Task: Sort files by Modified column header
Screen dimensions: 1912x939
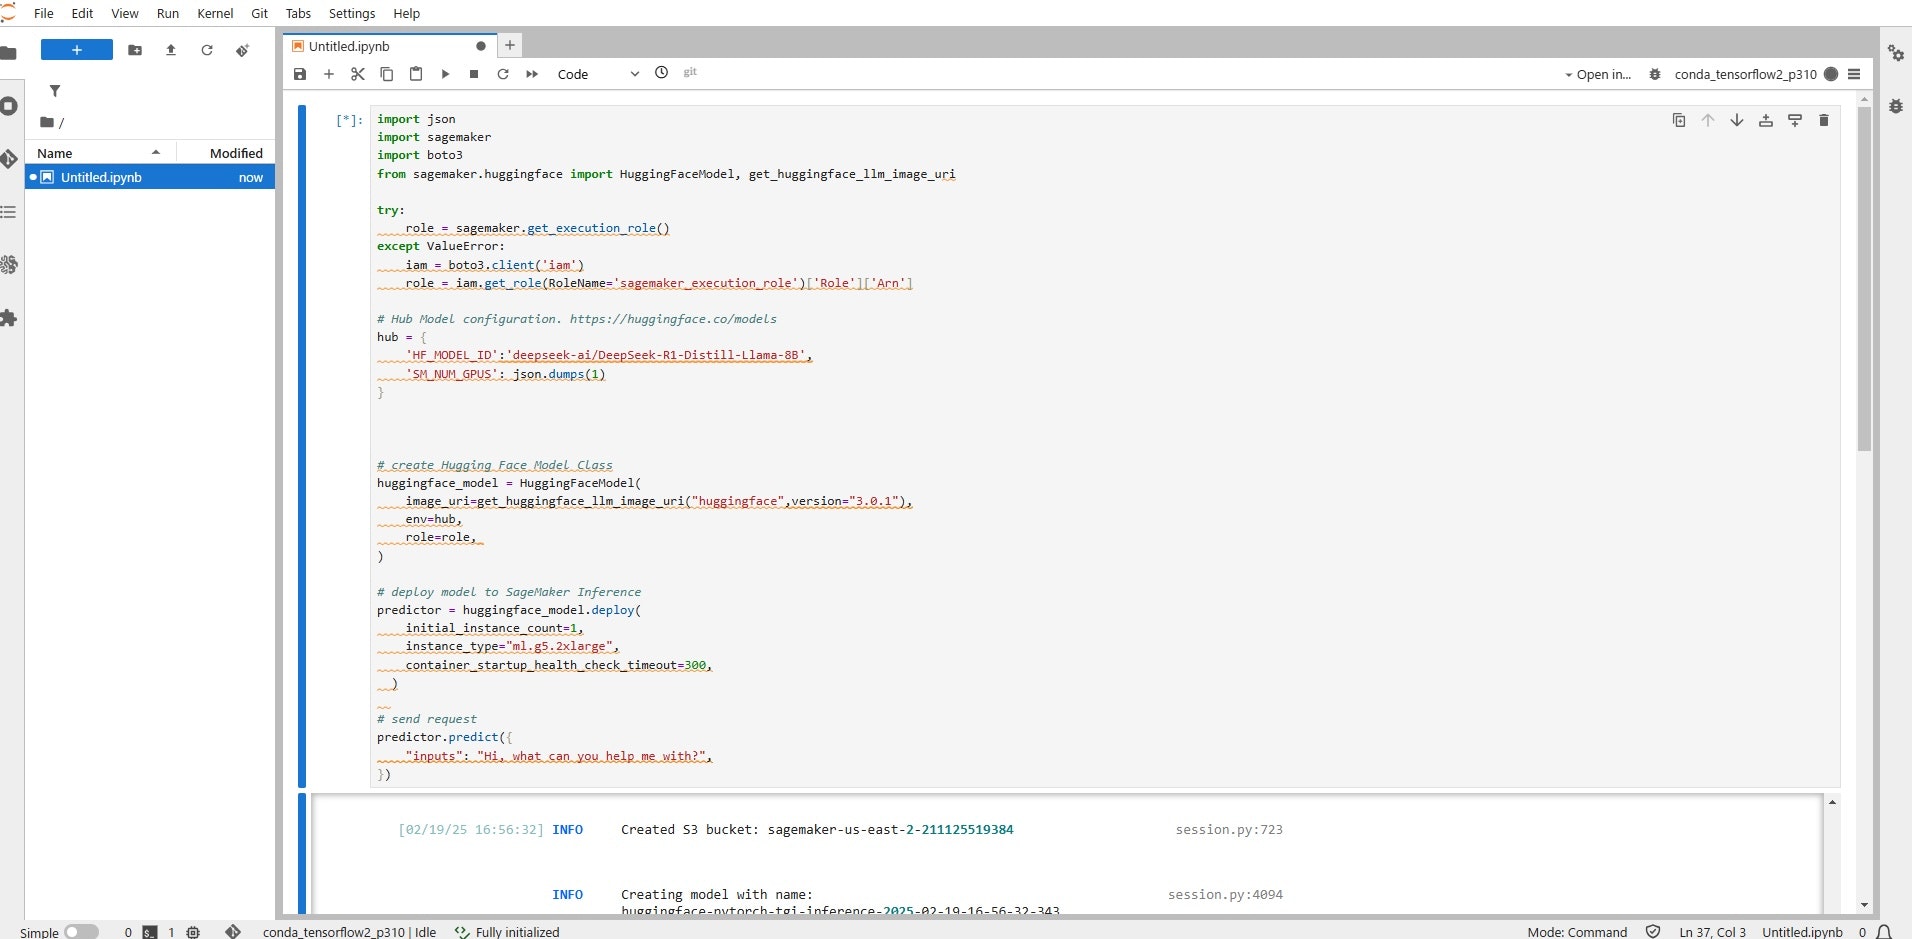Action: click(x=226, y=153)
